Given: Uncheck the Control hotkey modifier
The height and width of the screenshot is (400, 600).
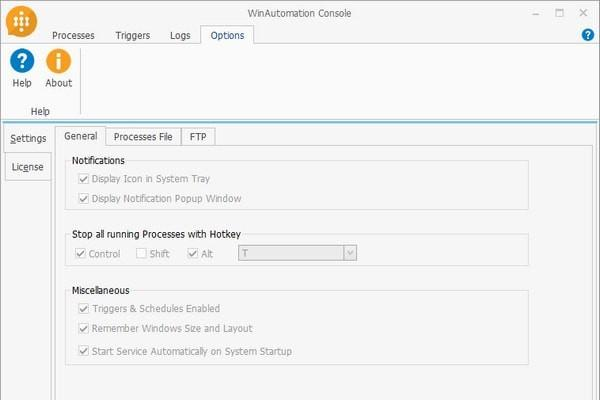Looking at the screenshot, I should [x=80, y=253].
